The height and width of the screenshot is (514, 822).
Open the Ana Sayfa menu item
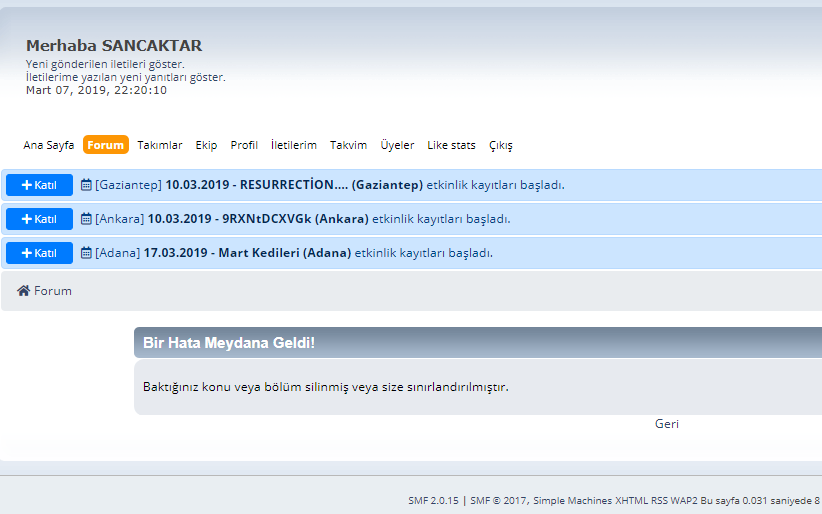pyautogui.click(x=48, y=145)
